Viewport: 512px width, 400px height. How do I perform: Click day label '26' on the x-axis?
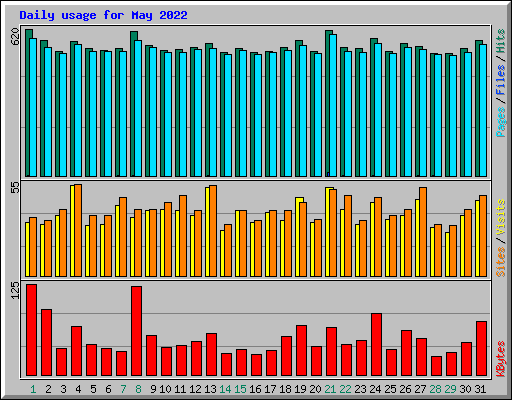pyautogui.click(x=405, y=389)
